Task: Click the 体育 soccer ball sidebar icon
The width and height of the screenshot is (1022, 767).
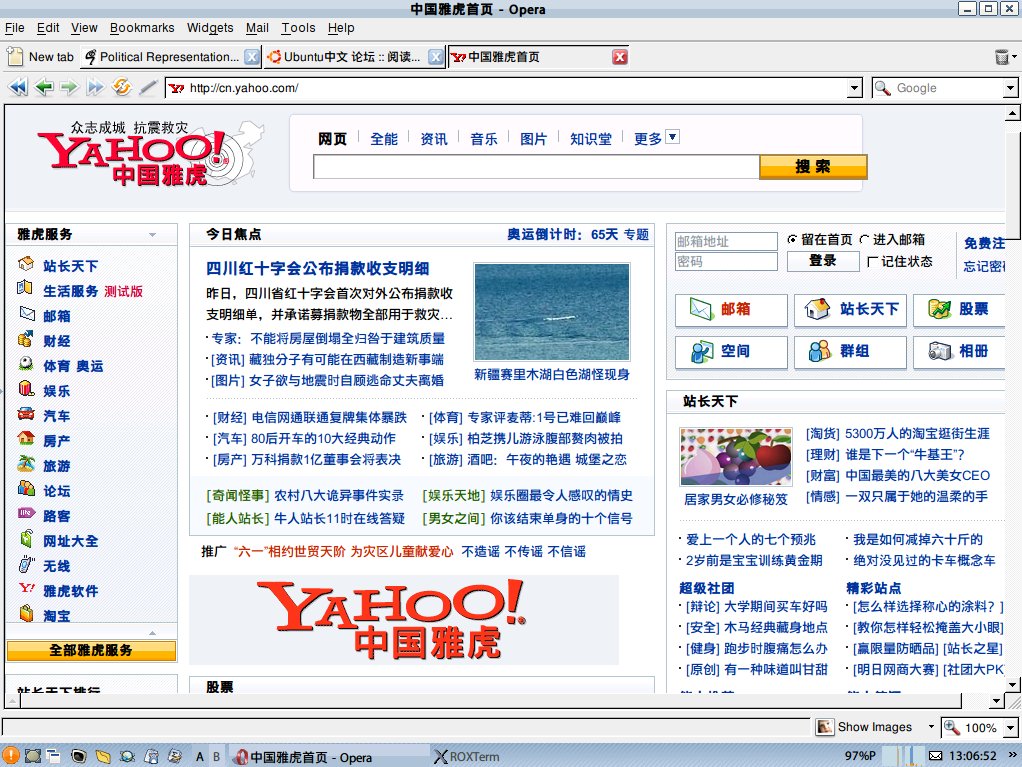Action: click(26, 364)
